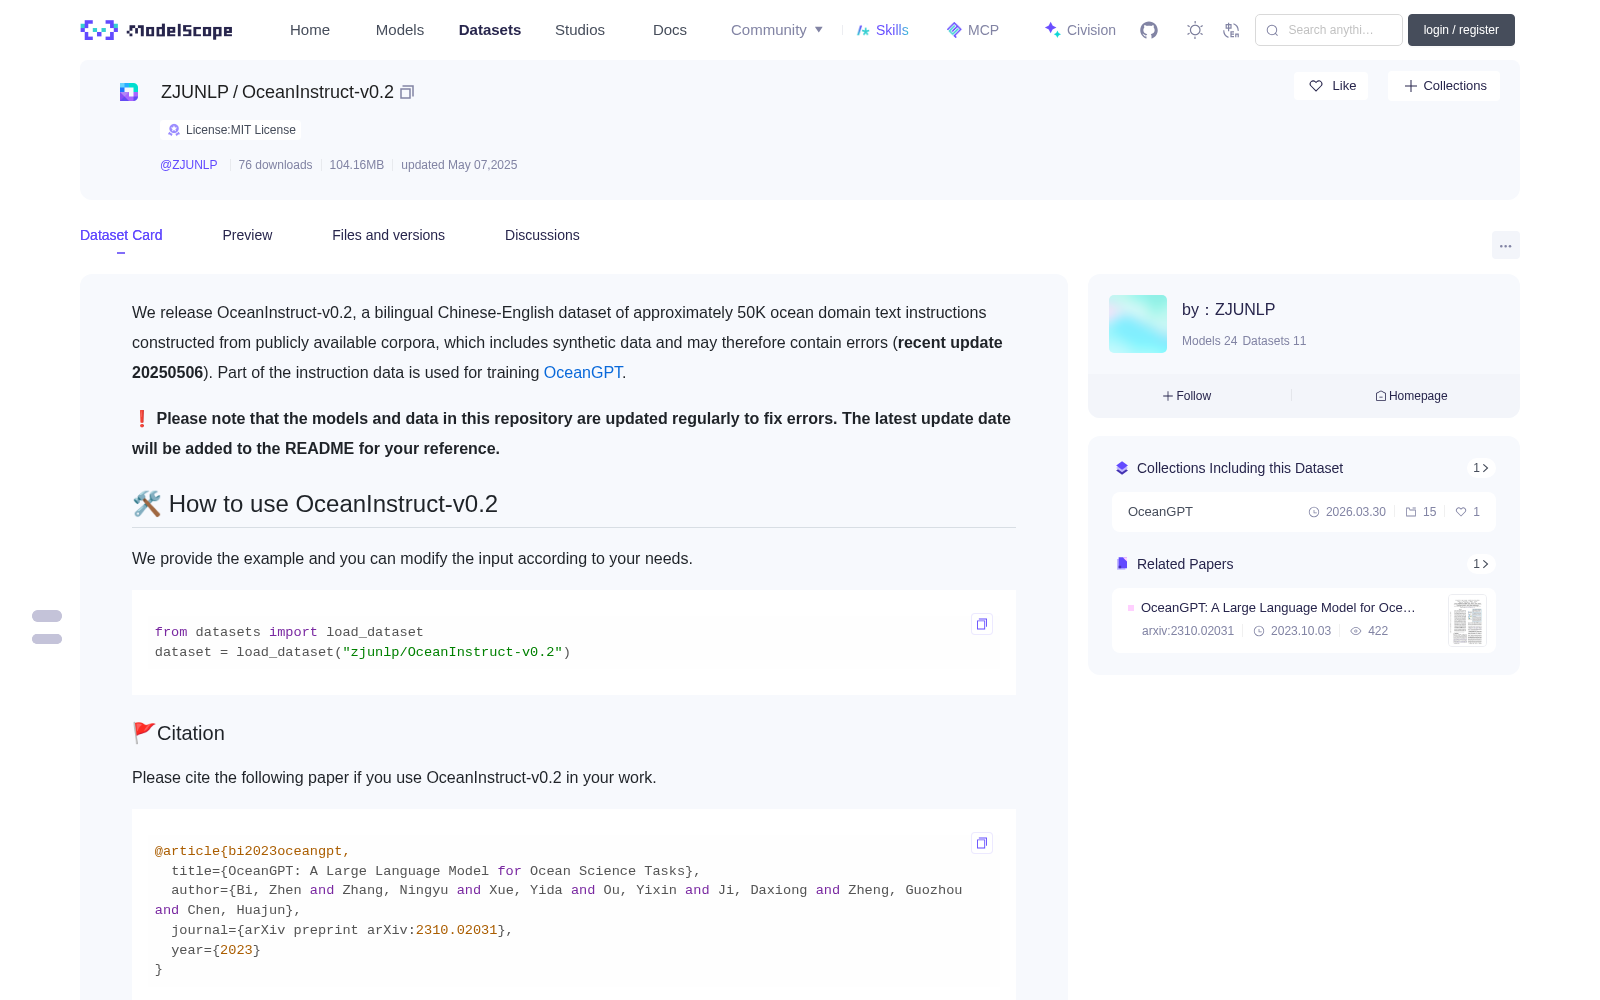Open the Models navigation item
The width and height of the screenshot is (1600, 1000).
(400, 30)
